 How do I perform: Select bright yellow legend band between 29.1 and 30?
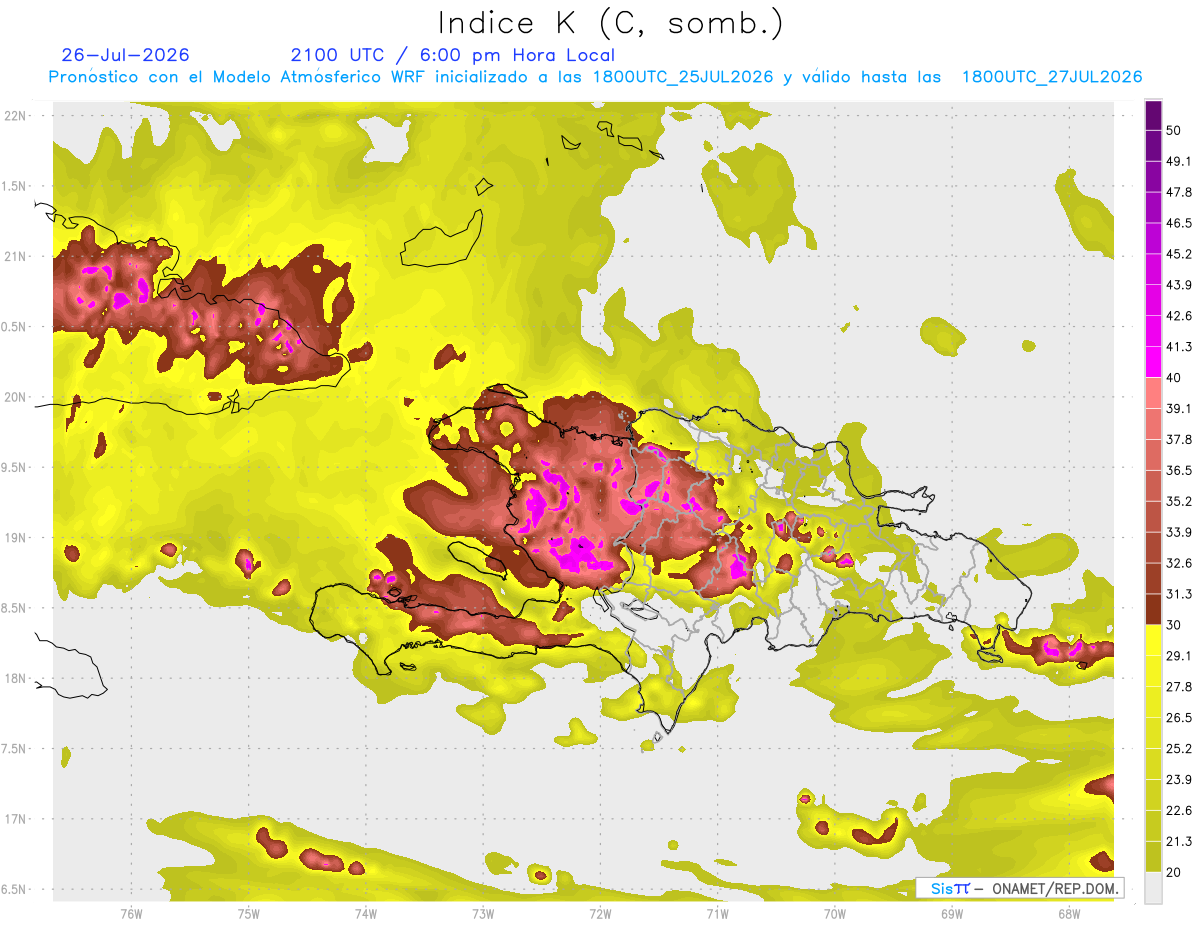[x=1153, y=640]
